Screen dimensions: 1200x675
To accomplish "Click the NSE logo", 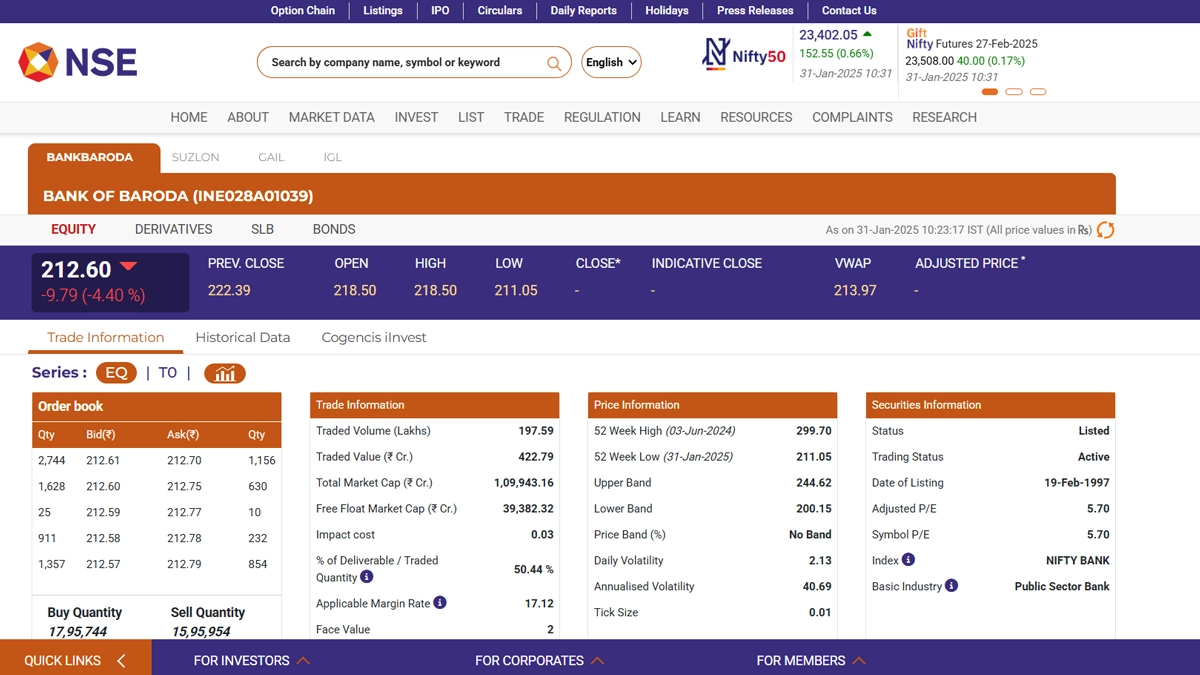I will pos(78,62).
